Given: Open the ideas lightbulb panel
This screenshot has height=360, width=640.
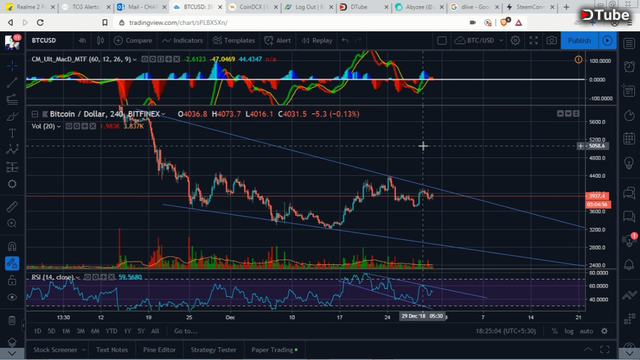Looking at the screenshot, I should (x=629, y=163).
